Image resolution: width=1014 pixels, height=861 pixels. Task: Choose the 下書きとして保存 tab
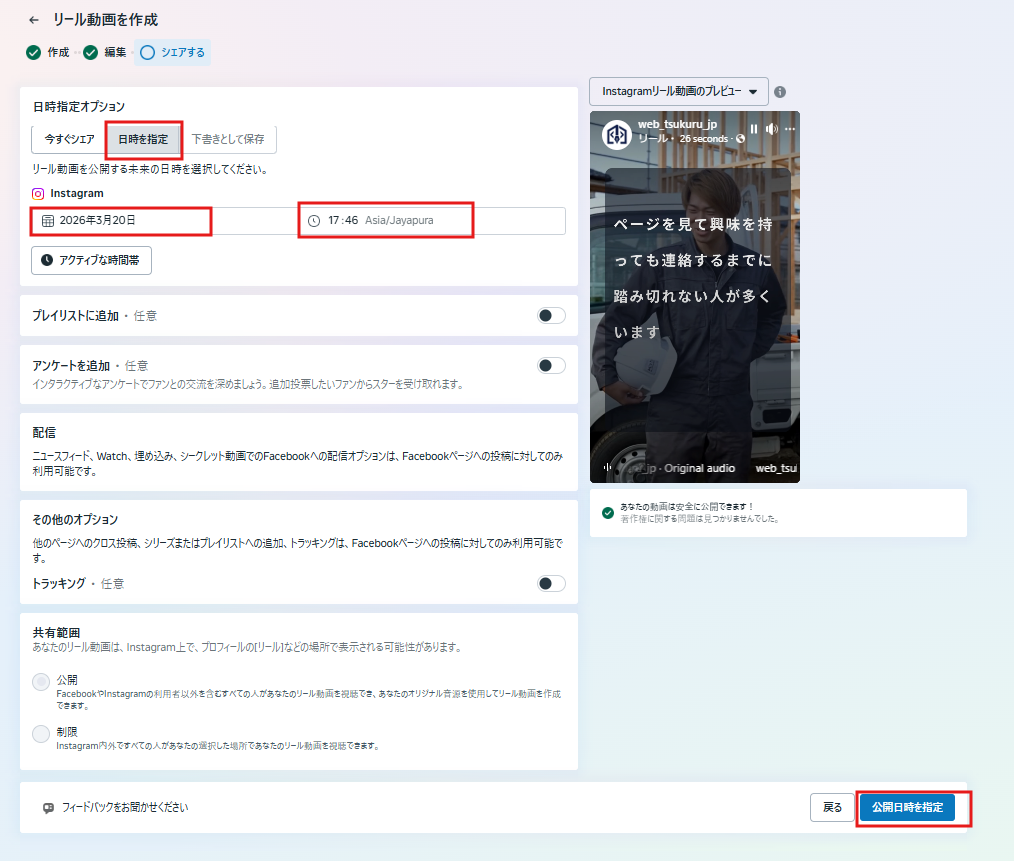[x=228, y=139]
